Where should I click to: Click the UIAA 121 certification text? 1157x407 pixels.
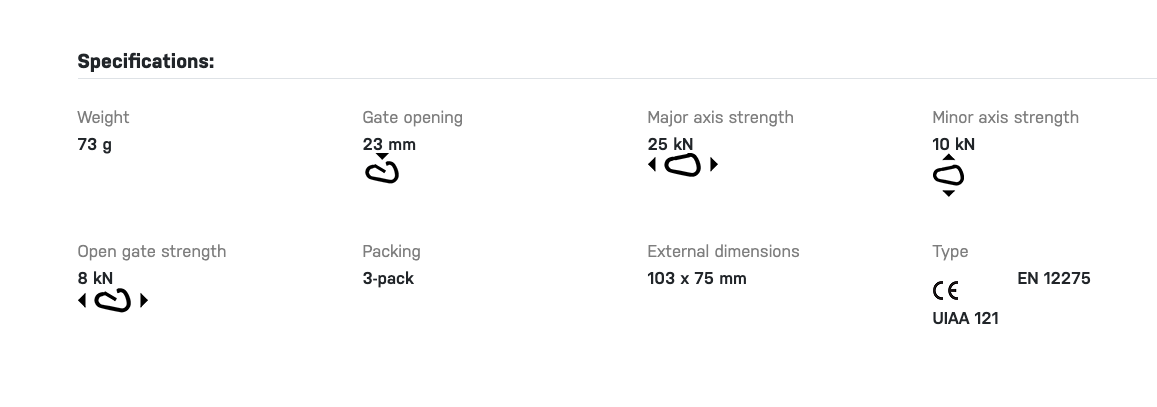pos(965,319)
